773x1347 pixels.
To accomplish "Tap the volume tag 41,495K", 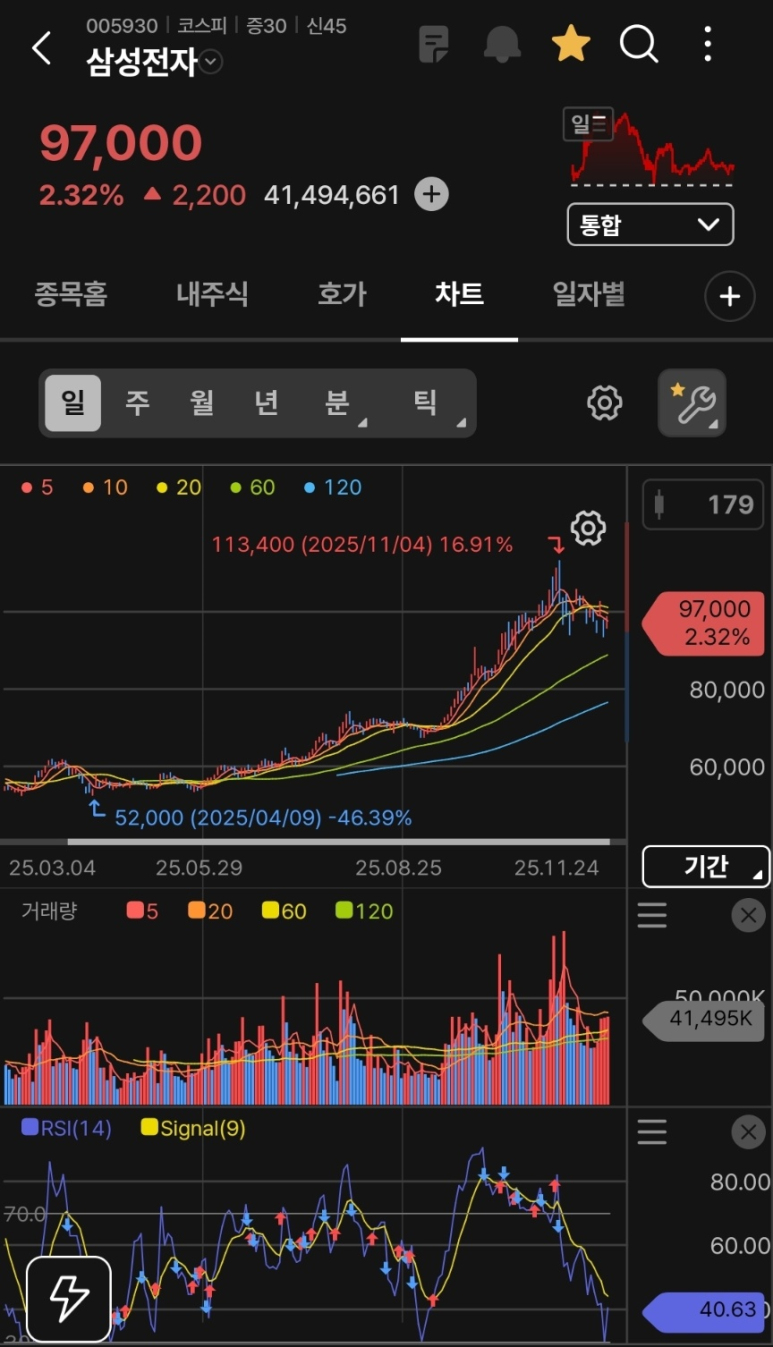I will coord(701,1020).
